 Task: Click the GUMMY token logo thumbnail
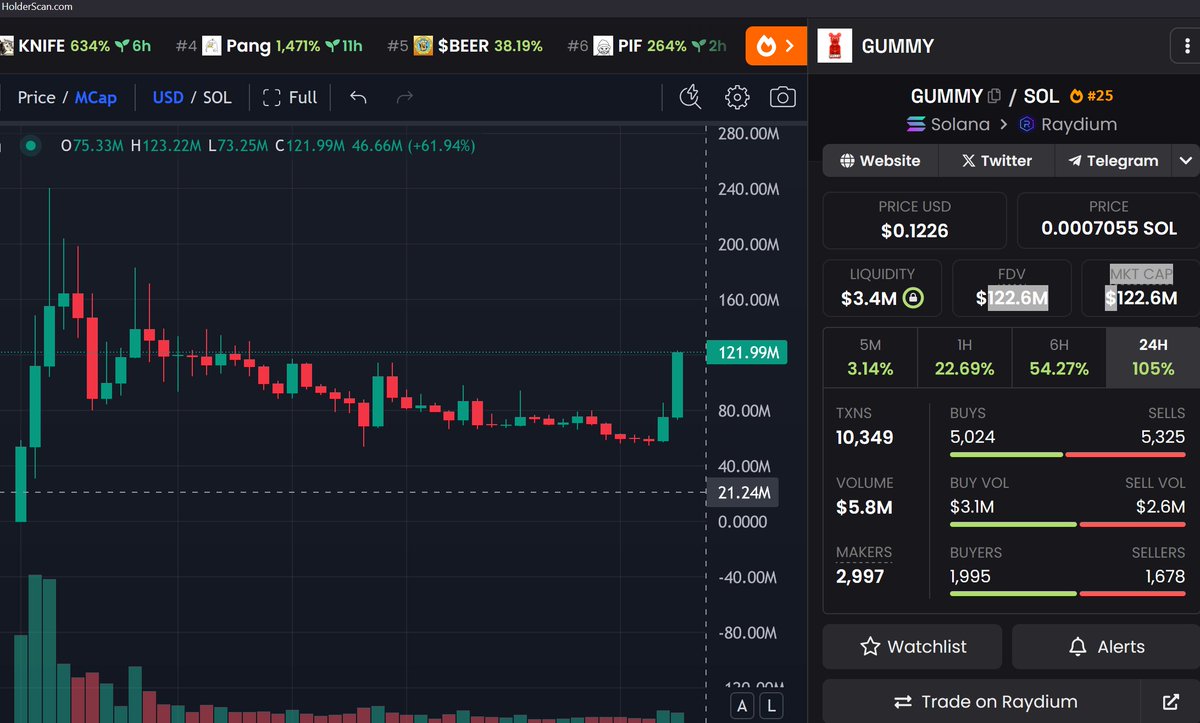[835, 46]
